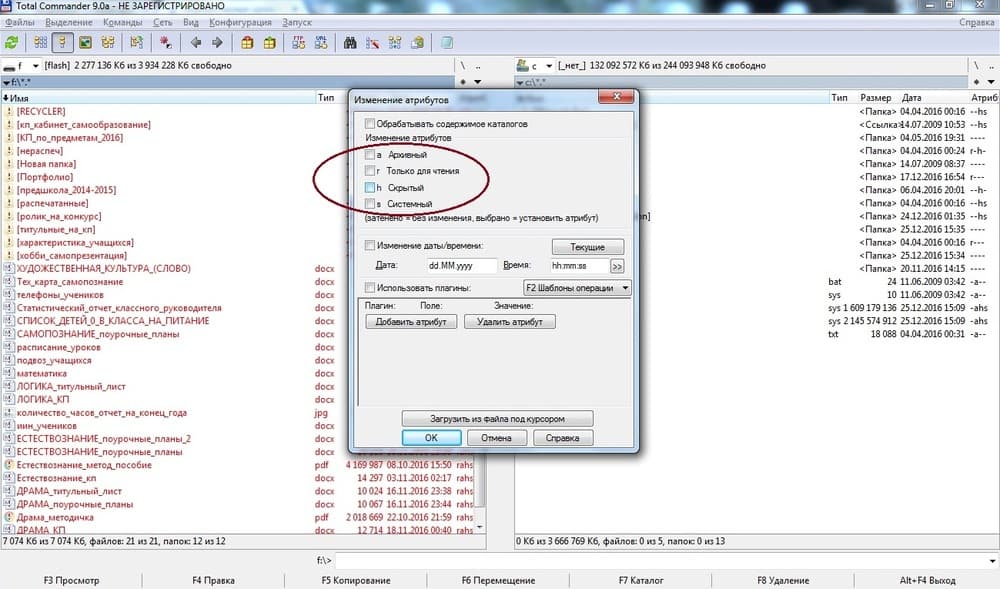
Task: Click the Pack files gift-box icon
Action: [247, 43]
